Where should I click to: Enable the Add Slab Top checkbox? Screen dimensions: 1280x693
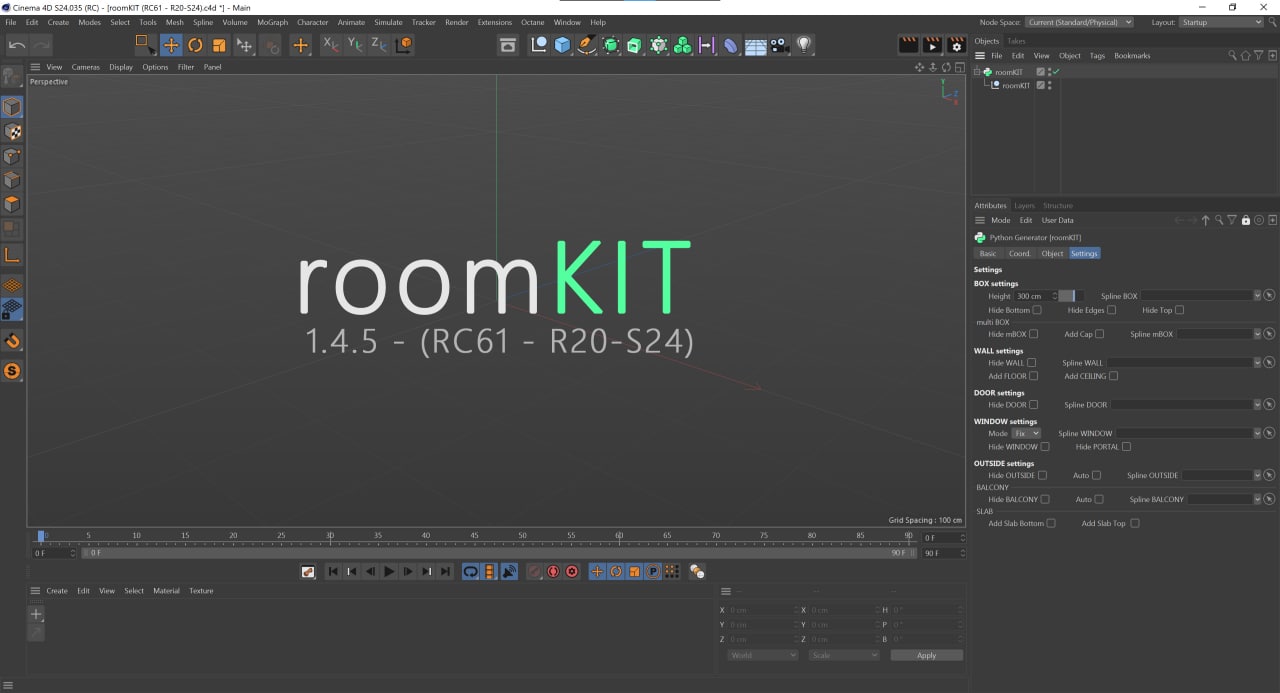click(x=1135, y=523)
